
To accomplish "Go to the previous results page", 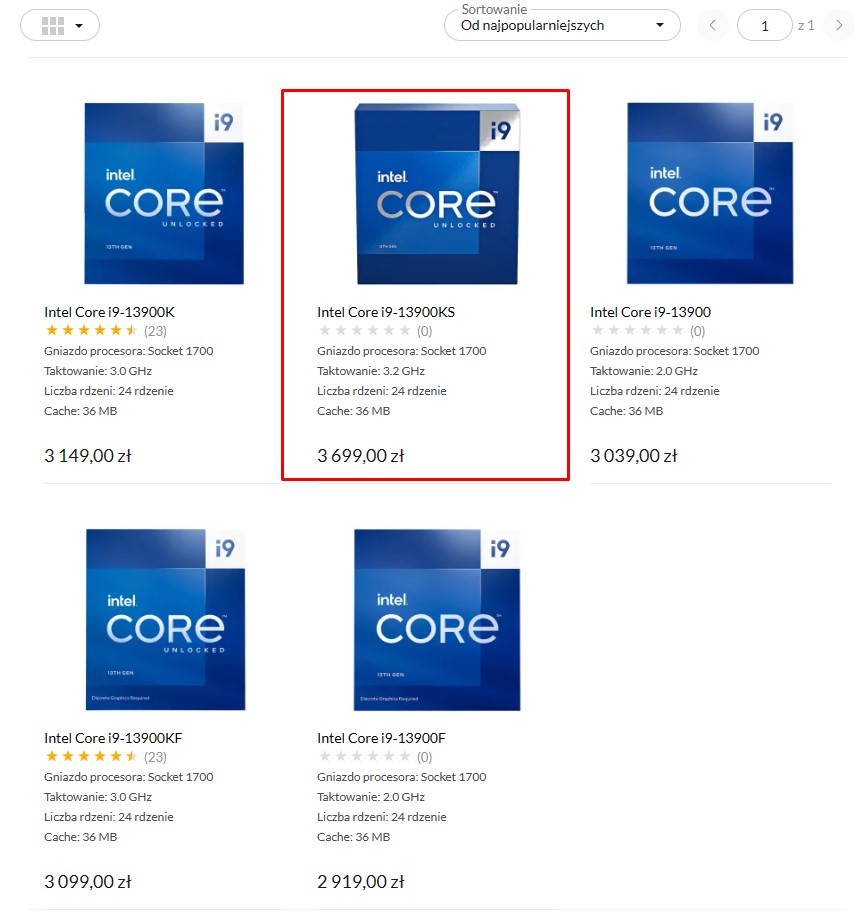I will coord(713,25).
